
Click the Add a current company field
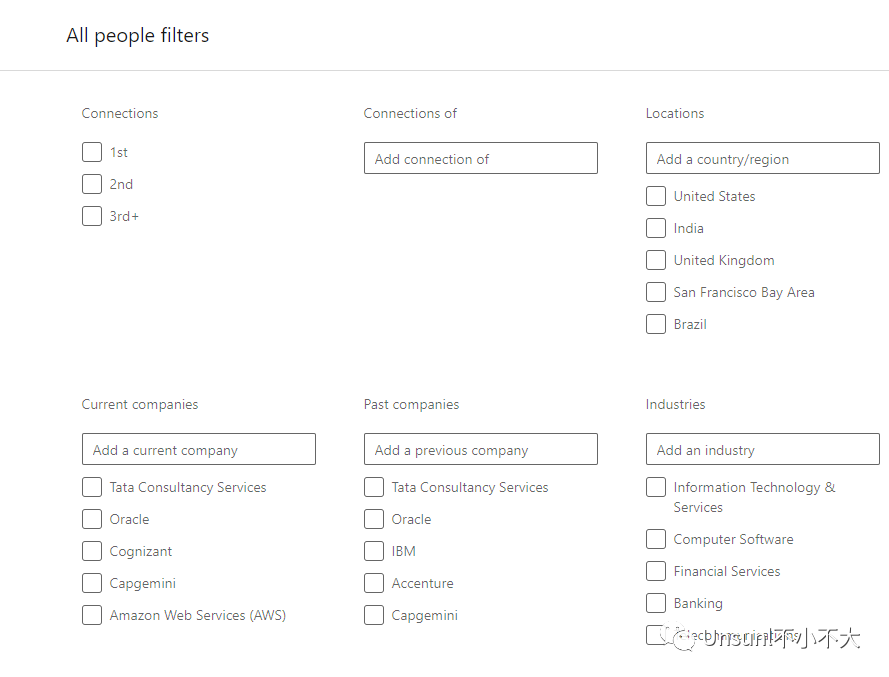[198, 449]
